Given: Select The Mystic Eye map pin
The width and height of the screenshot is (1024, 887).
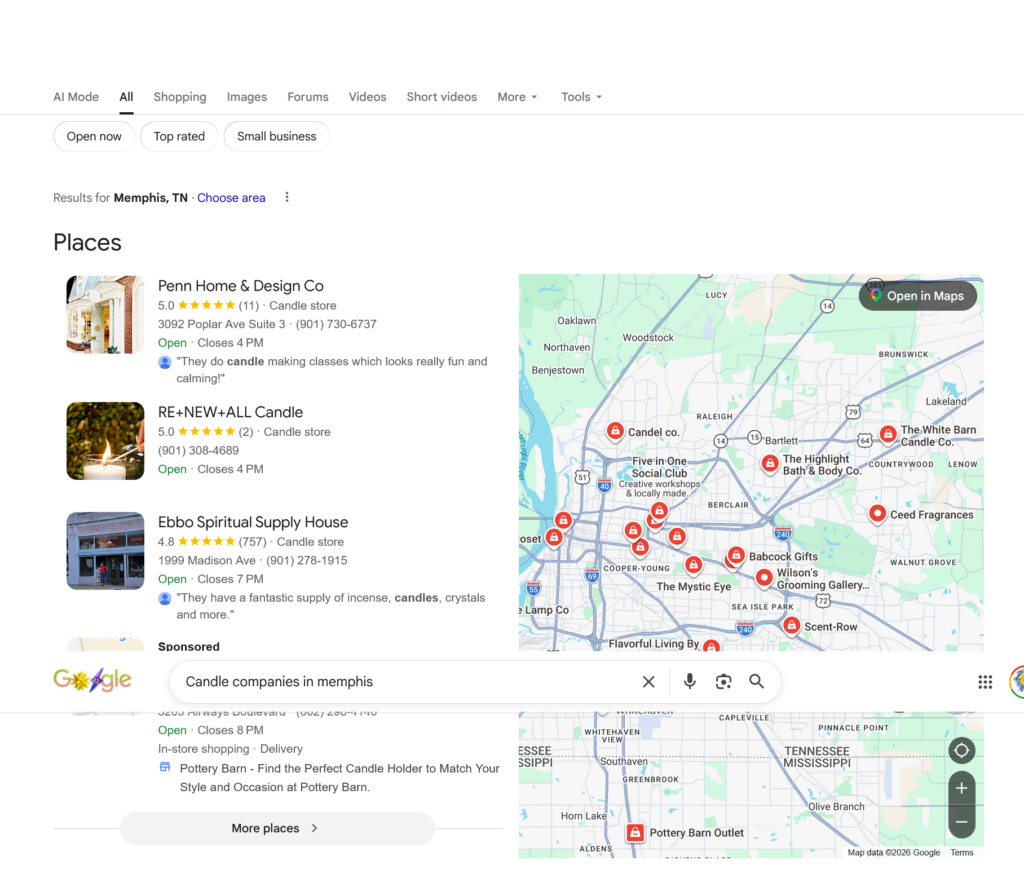Looking at the screenshot, I should click(x=694, y=565).
